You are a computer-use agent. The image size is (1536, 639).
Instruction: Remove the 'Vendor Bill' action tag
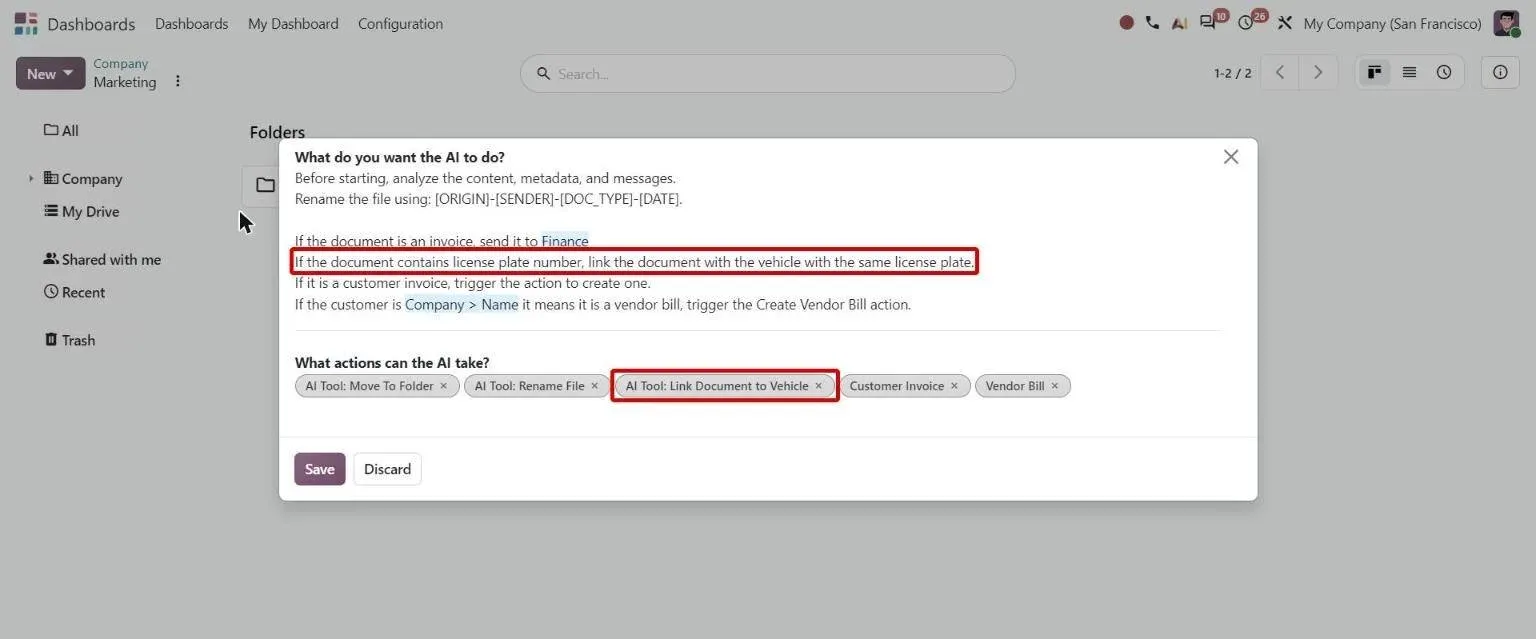click(x=1055, y=386)
